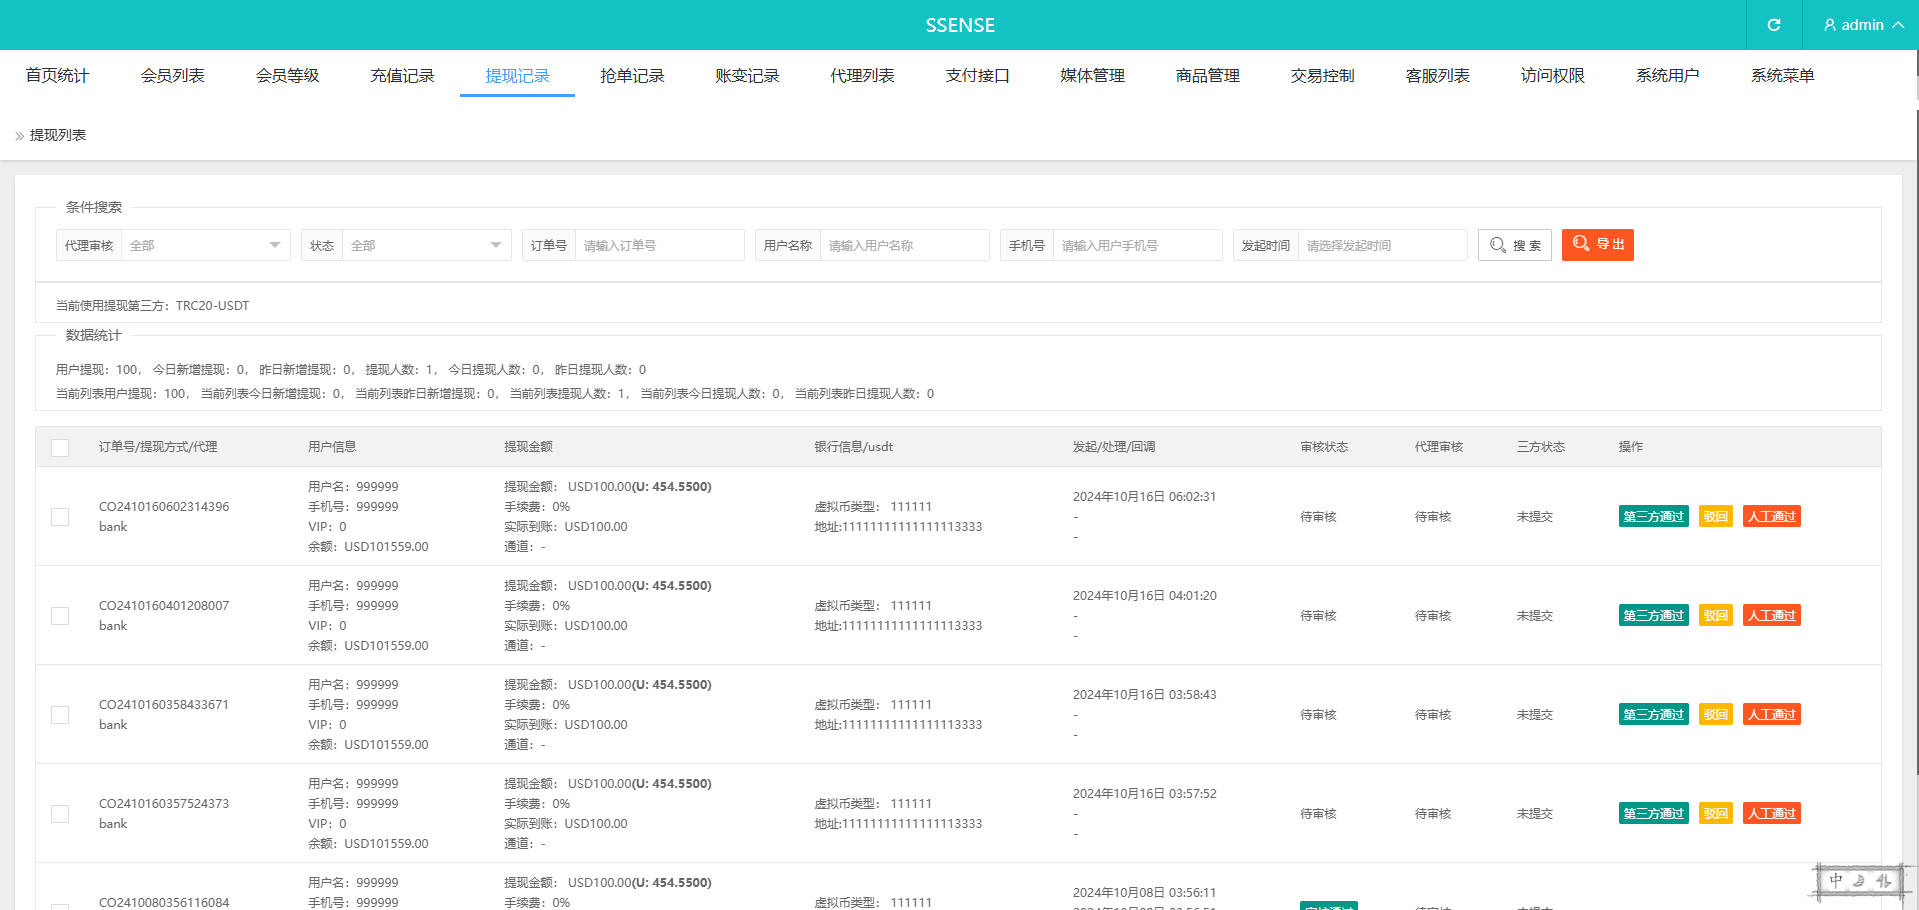This screenshot has height=910, width=1919.
Task: Click 第三方通过 for order CO2410160357524373
Action: point(1654,814)
